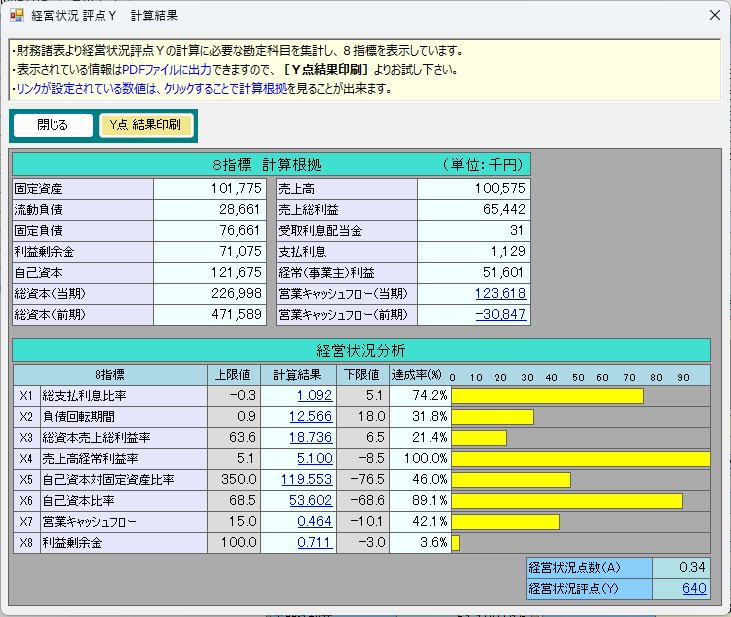
Task: Click the 受取利息配当金 value 31
Action: pos(474,230)
